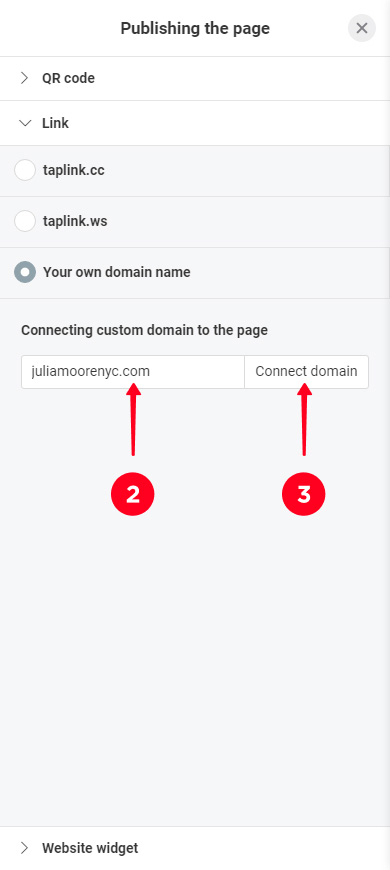The width and height of the screenshot is (390, 870).
Task: Click the Connect domain button
Action: [306, 372]
